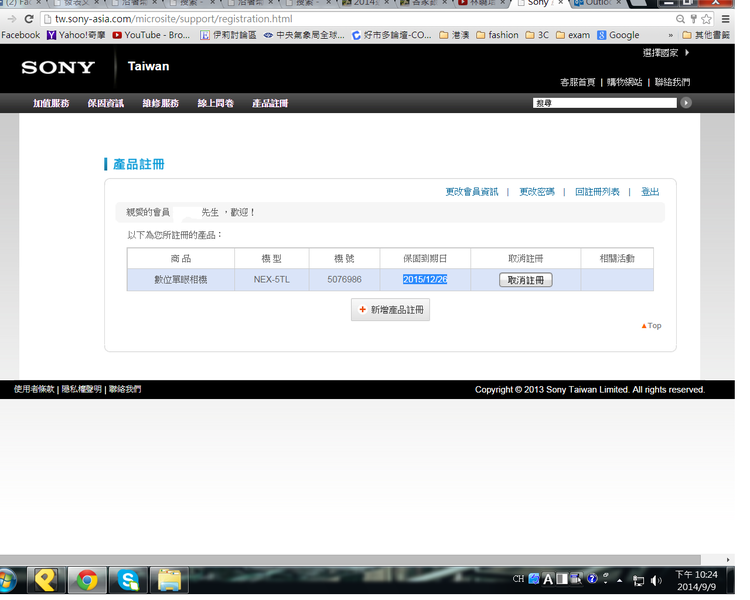Open the 中央氣象局全球 bookmark
The height and width of the screenshot is (600, 750).
pyautogui.click(x=304, y=35)
